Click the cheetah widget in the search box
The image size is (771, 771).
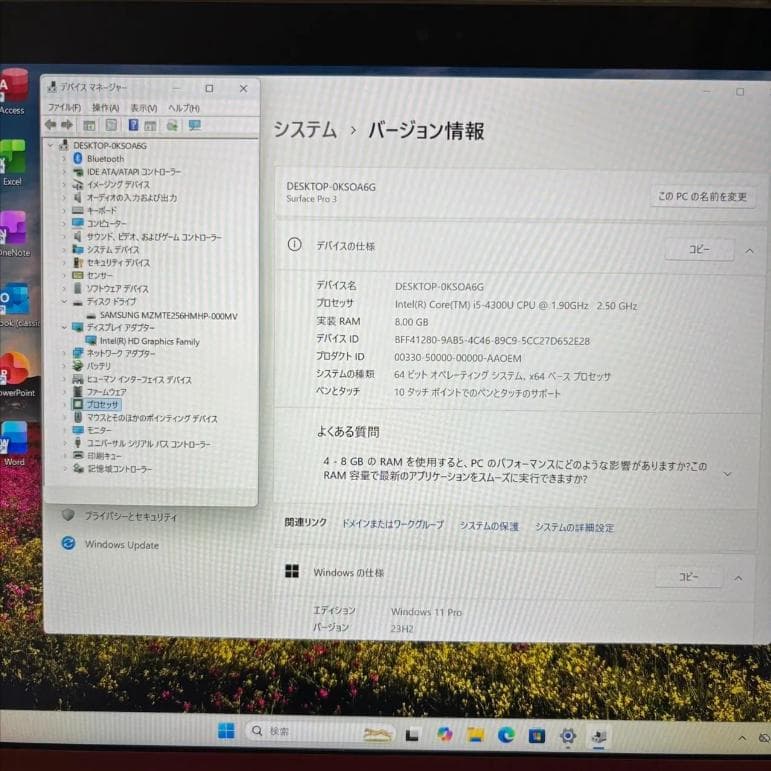(x=377, y=734)
